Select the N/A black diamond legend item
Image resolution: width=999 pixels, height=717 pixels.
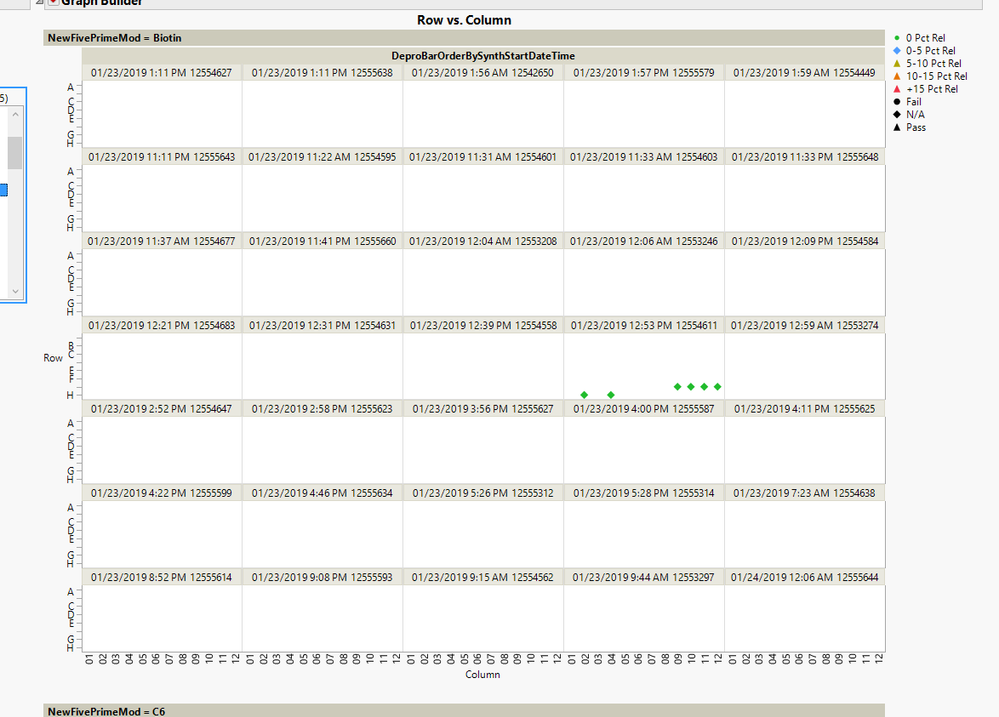(x=897, y=114)
